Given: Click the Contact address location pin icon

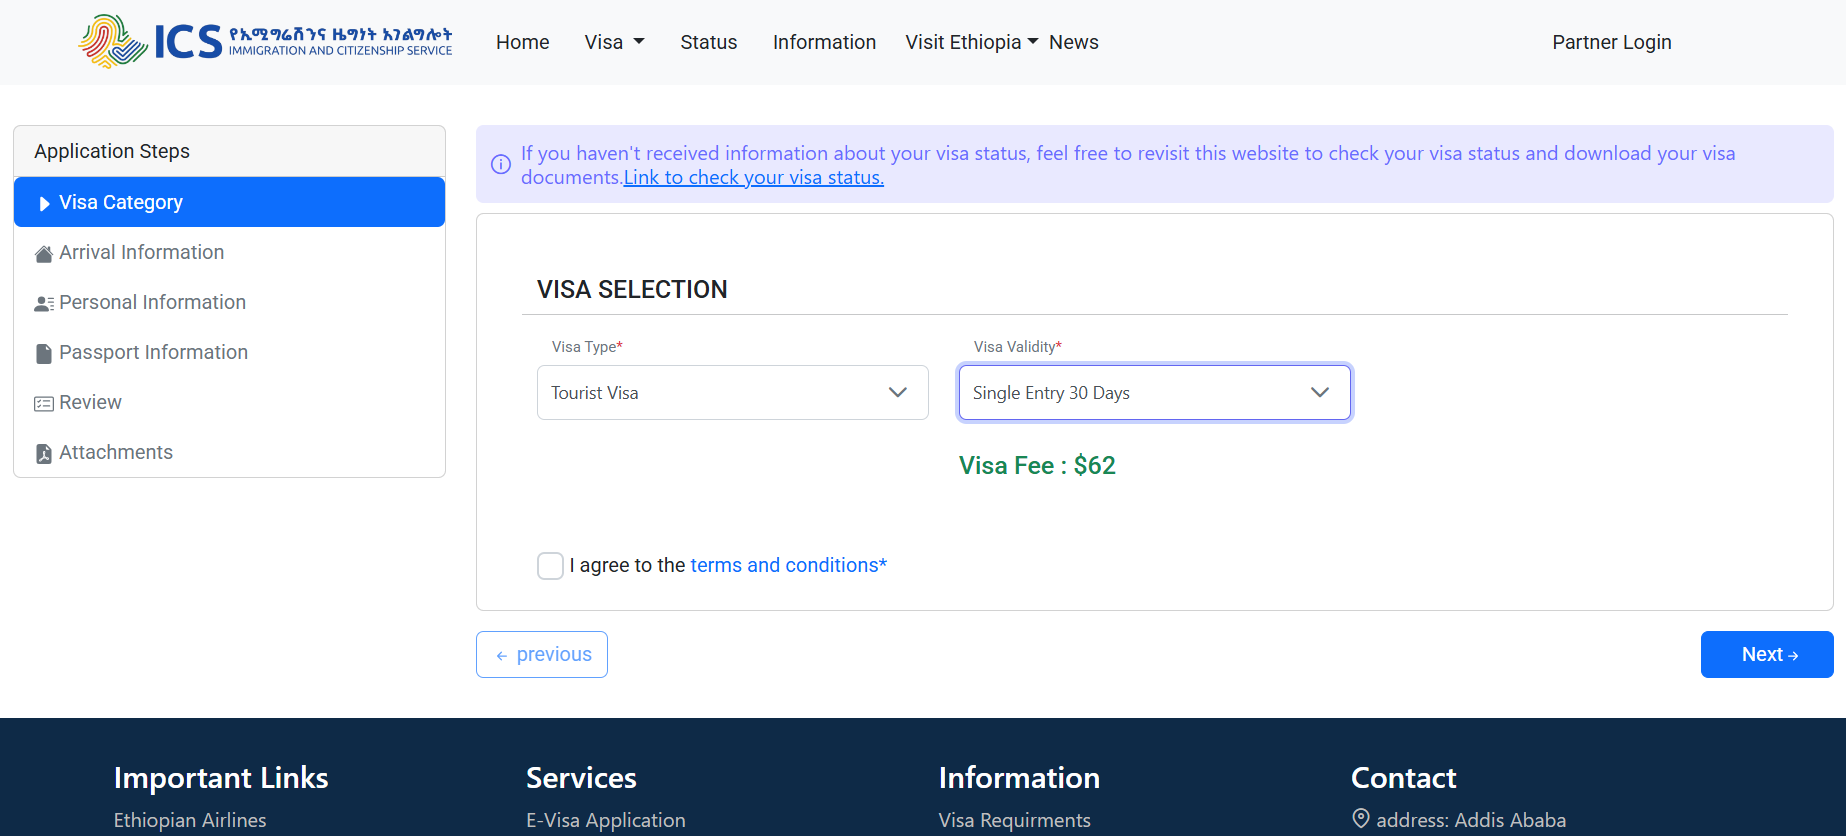Looking at the screenshot, I should (1361, 818).
